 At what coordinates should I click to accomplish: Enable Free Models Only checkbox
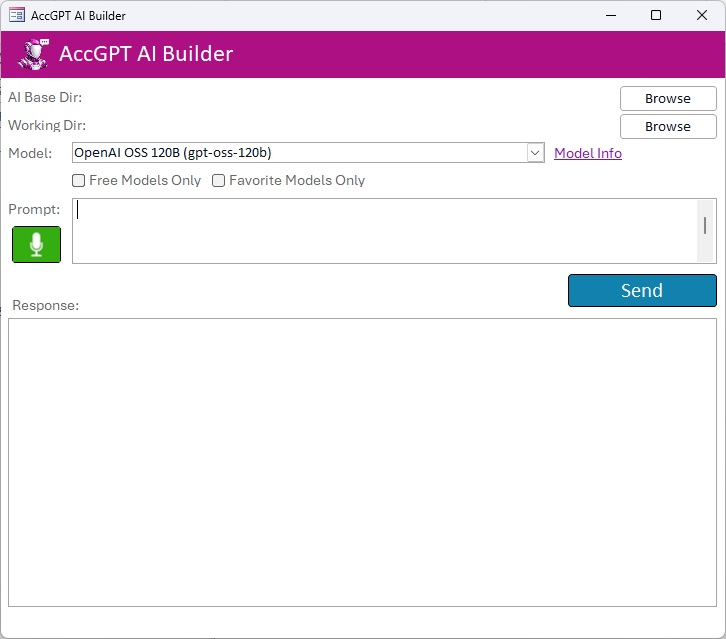click(x=79, y=181)
